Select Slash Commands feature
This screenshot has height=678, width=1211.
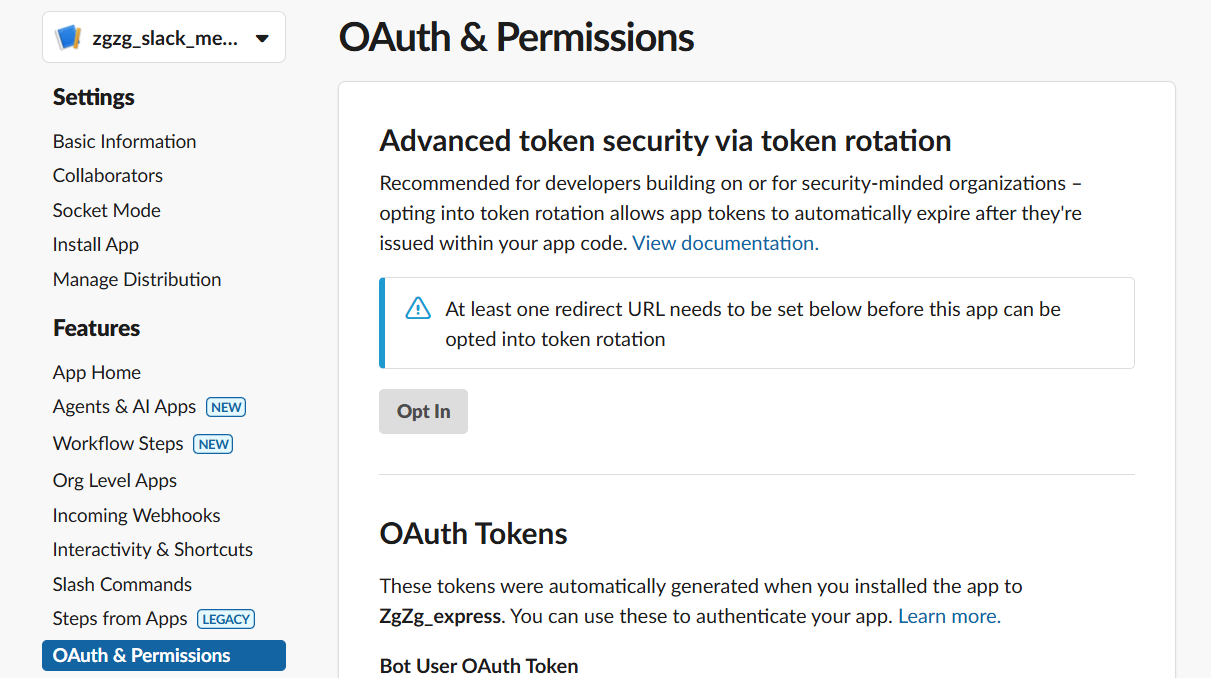coord(122,584)
